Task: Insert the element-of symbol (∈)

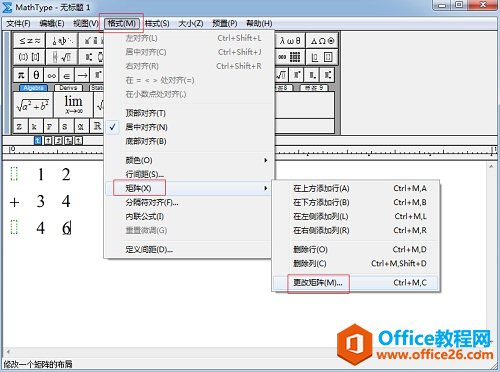Action: 67,75
